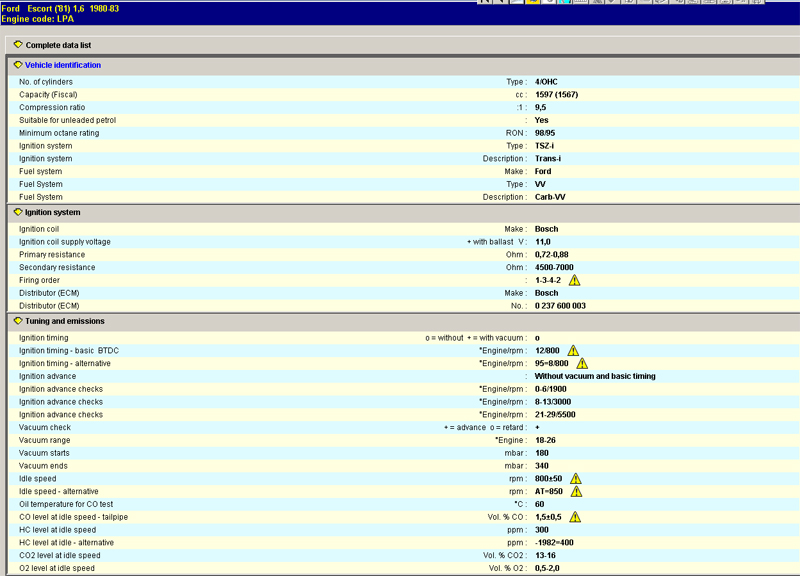
Task: Click yellow icon beside Complete data list
Action: tap(18, 45)
